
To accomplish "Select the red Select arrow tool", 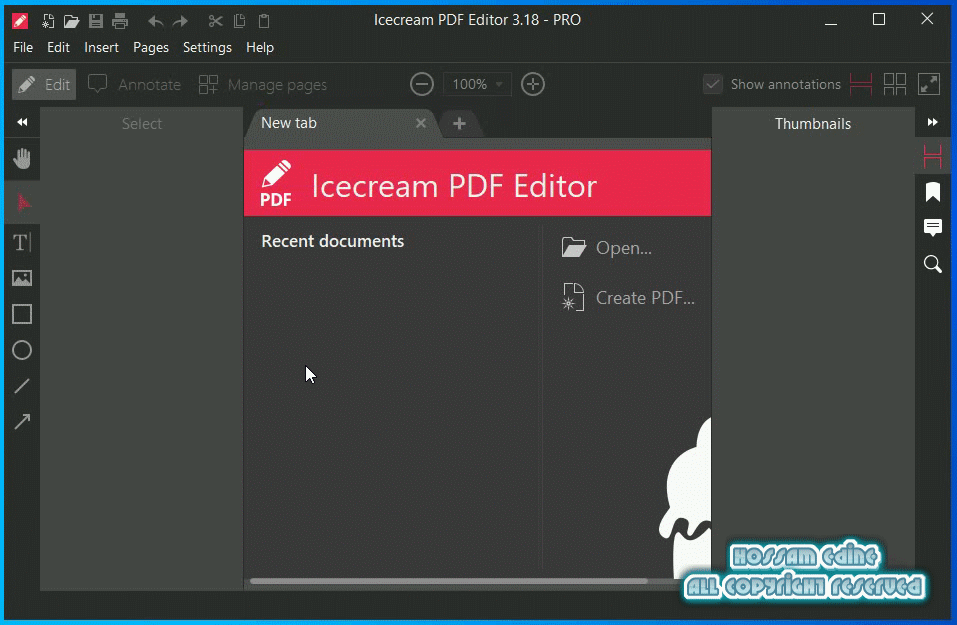I will pos(23,203).
